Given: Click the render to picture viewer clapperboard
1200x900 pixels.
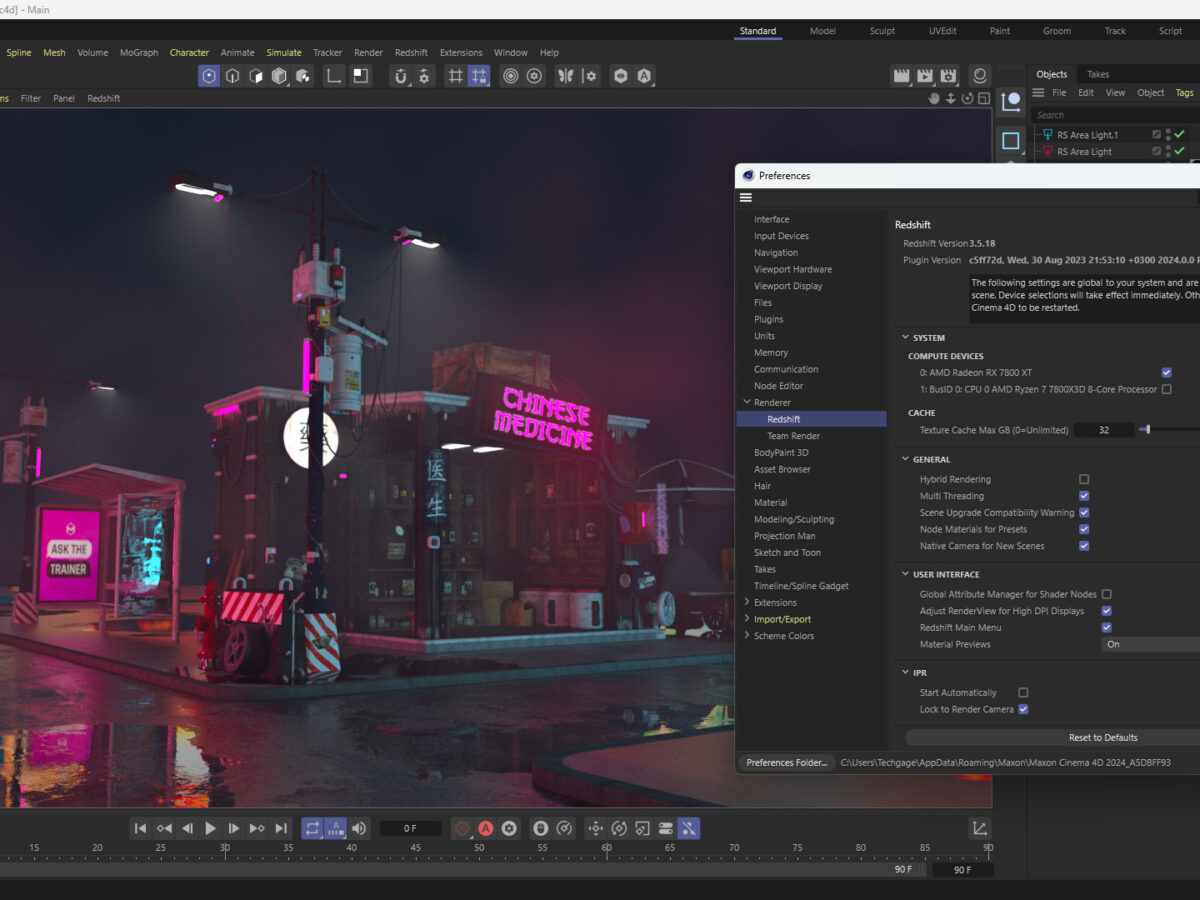Looking at the screenshot, I should (x=925, y=76).
